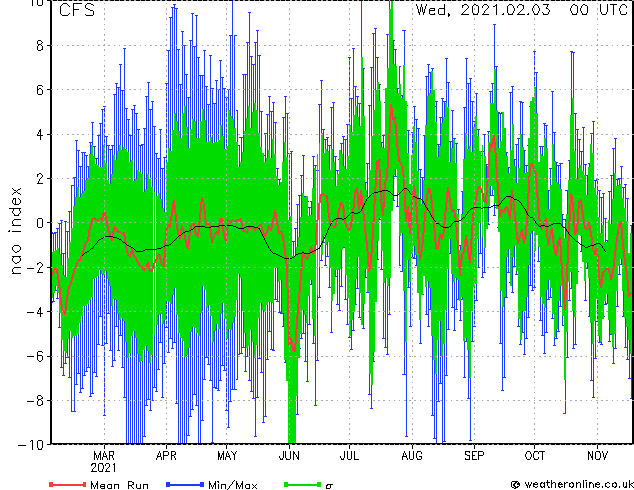
Task: Click the green sigma legend line
Action: (x=303, y=484)
